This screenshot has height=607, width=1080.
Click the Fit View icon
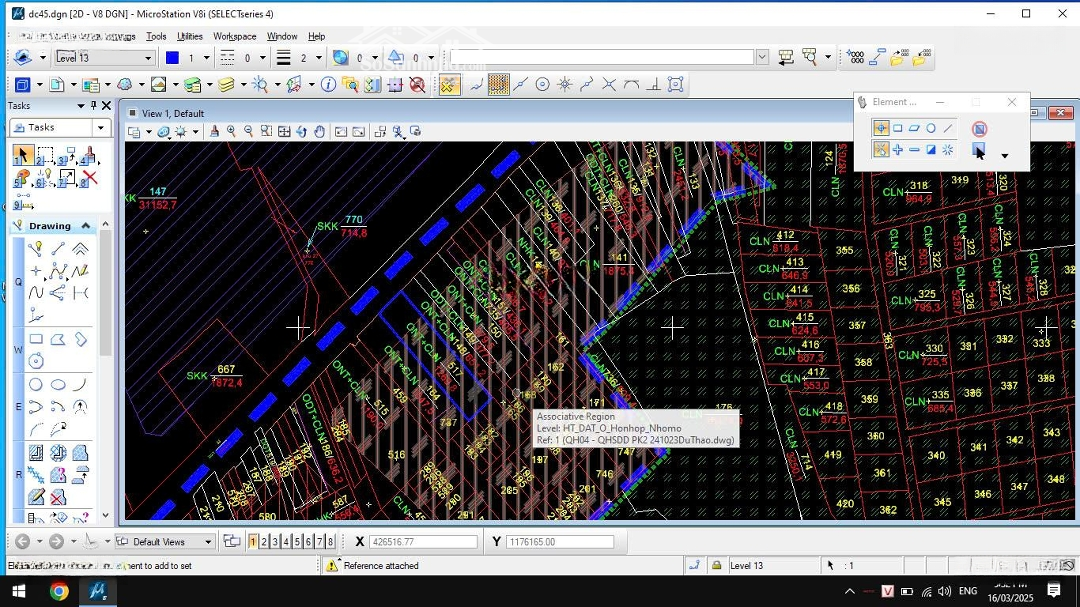click(284, 132)
